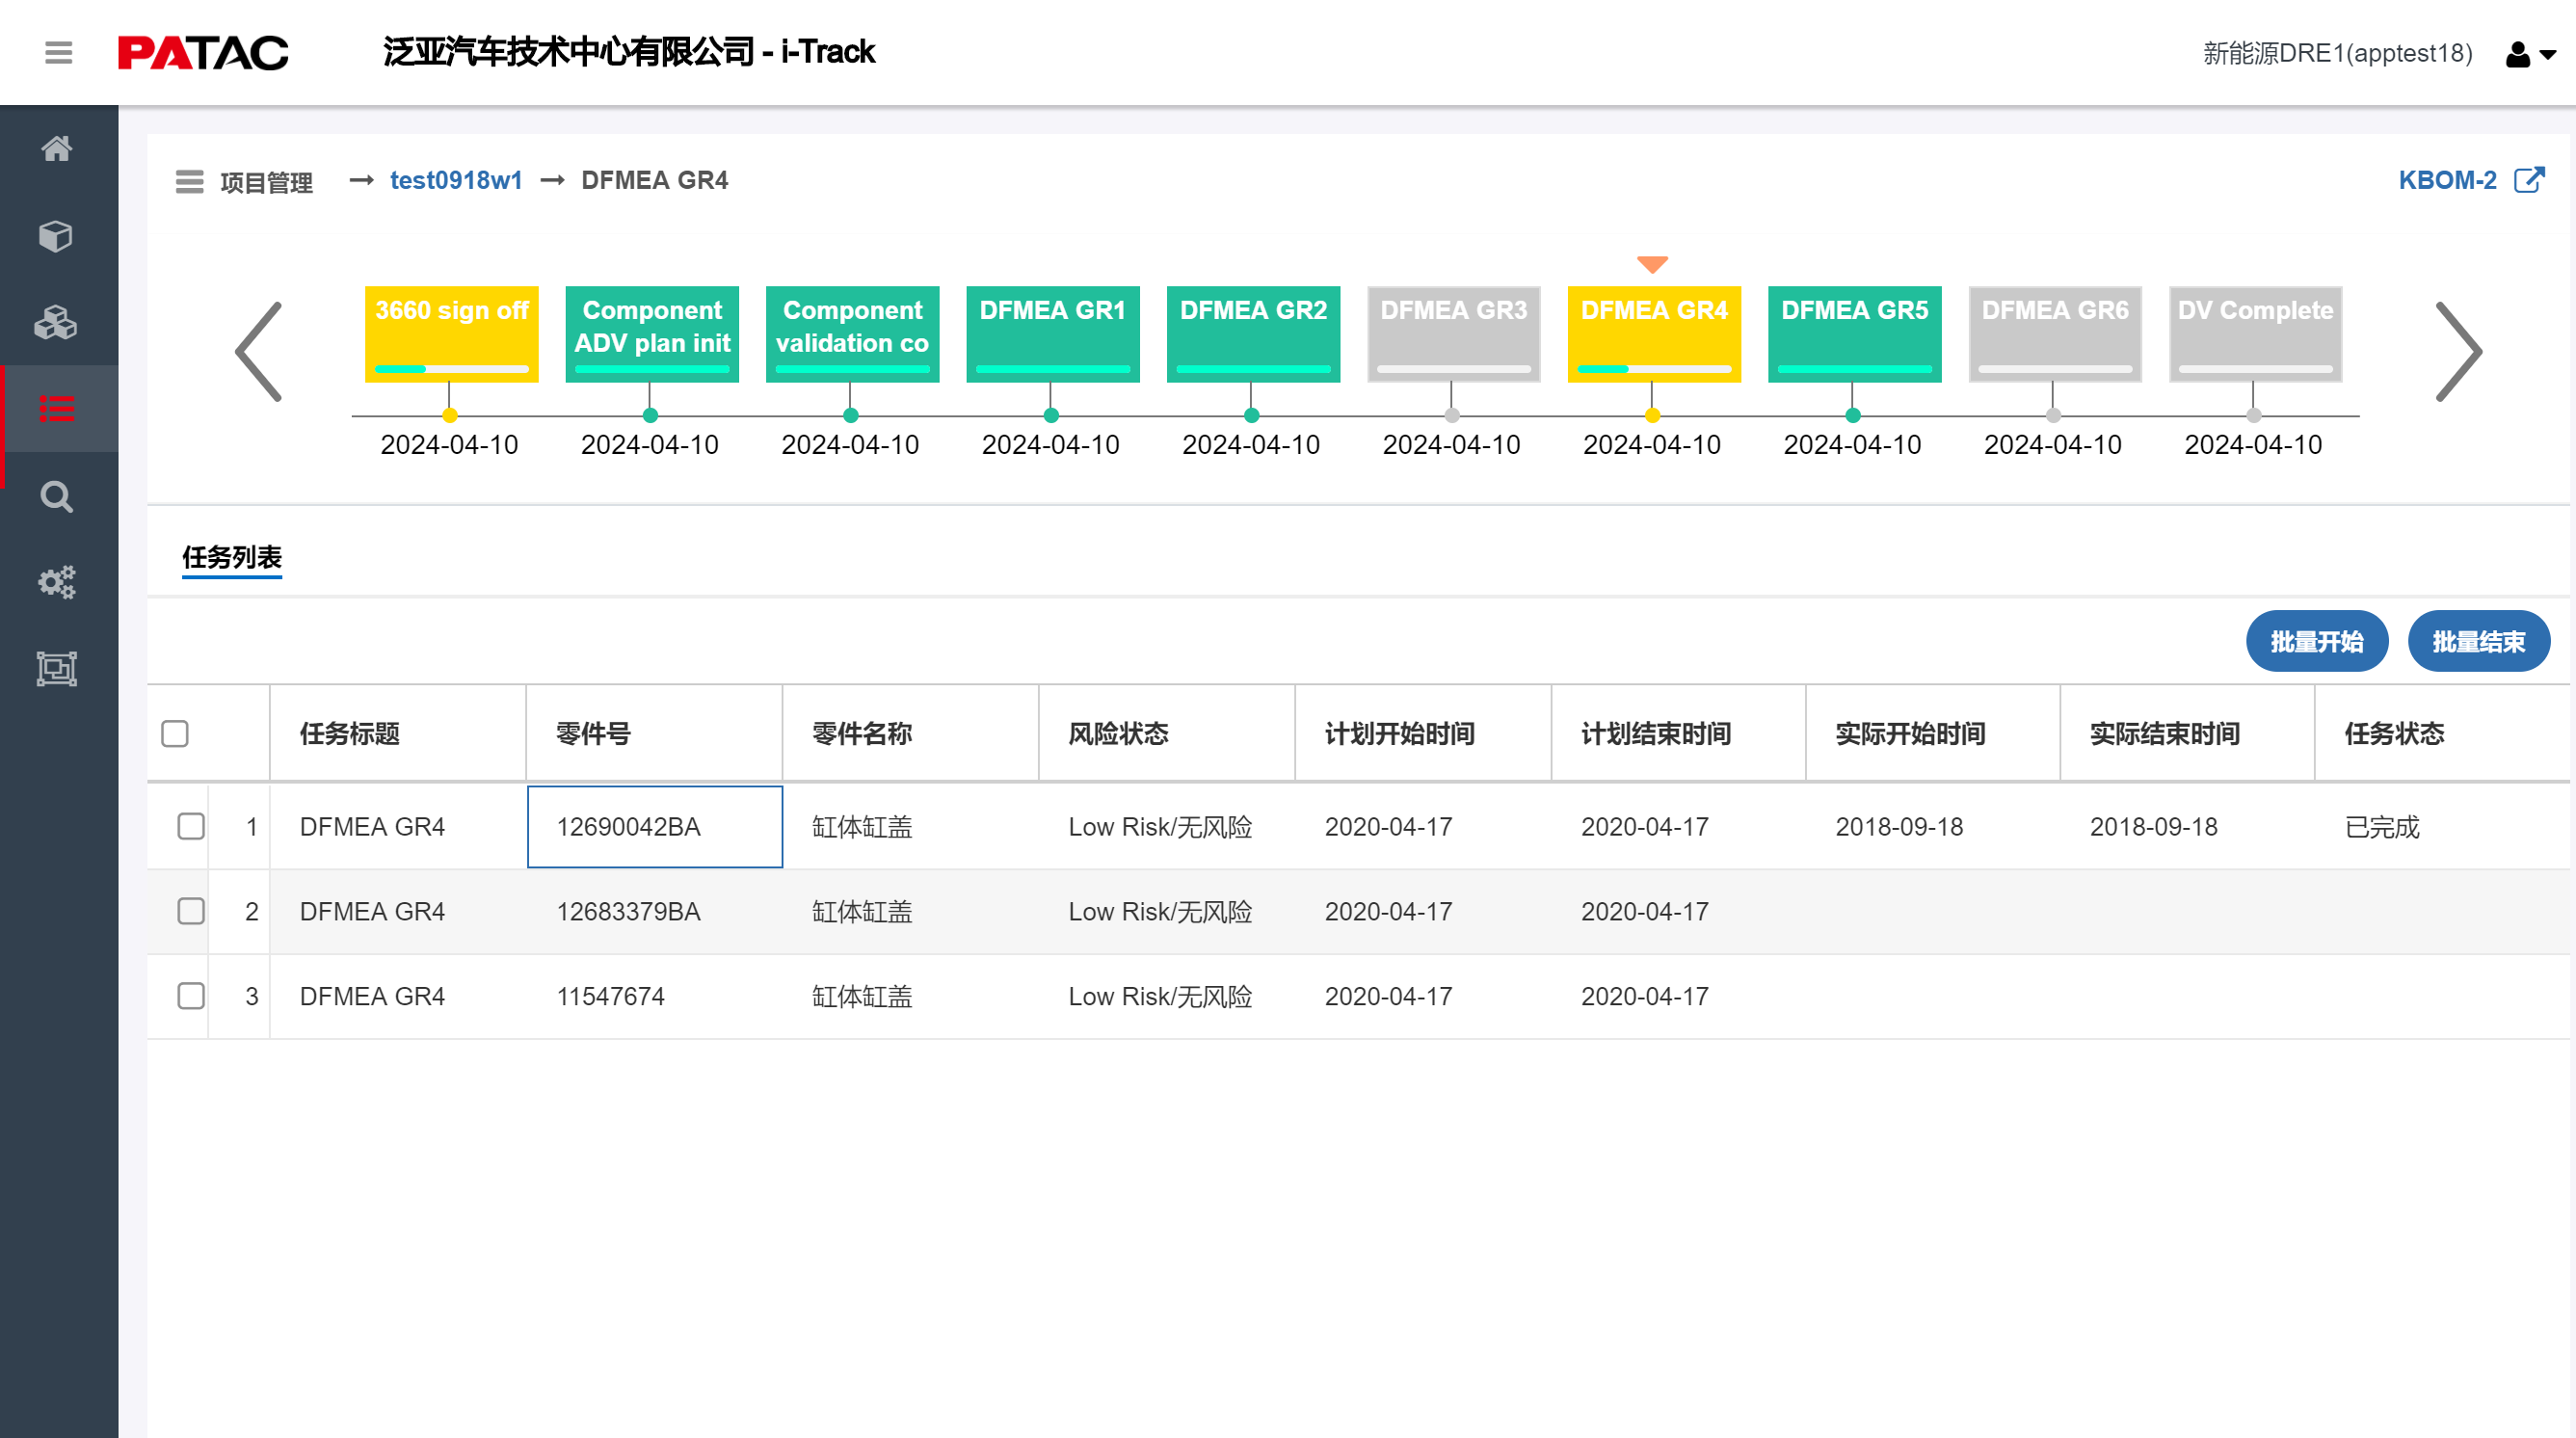Check the row 3 checkbox for 11547674
The height and width of the screenshot is (1438, 2576).
pos(191,996)
